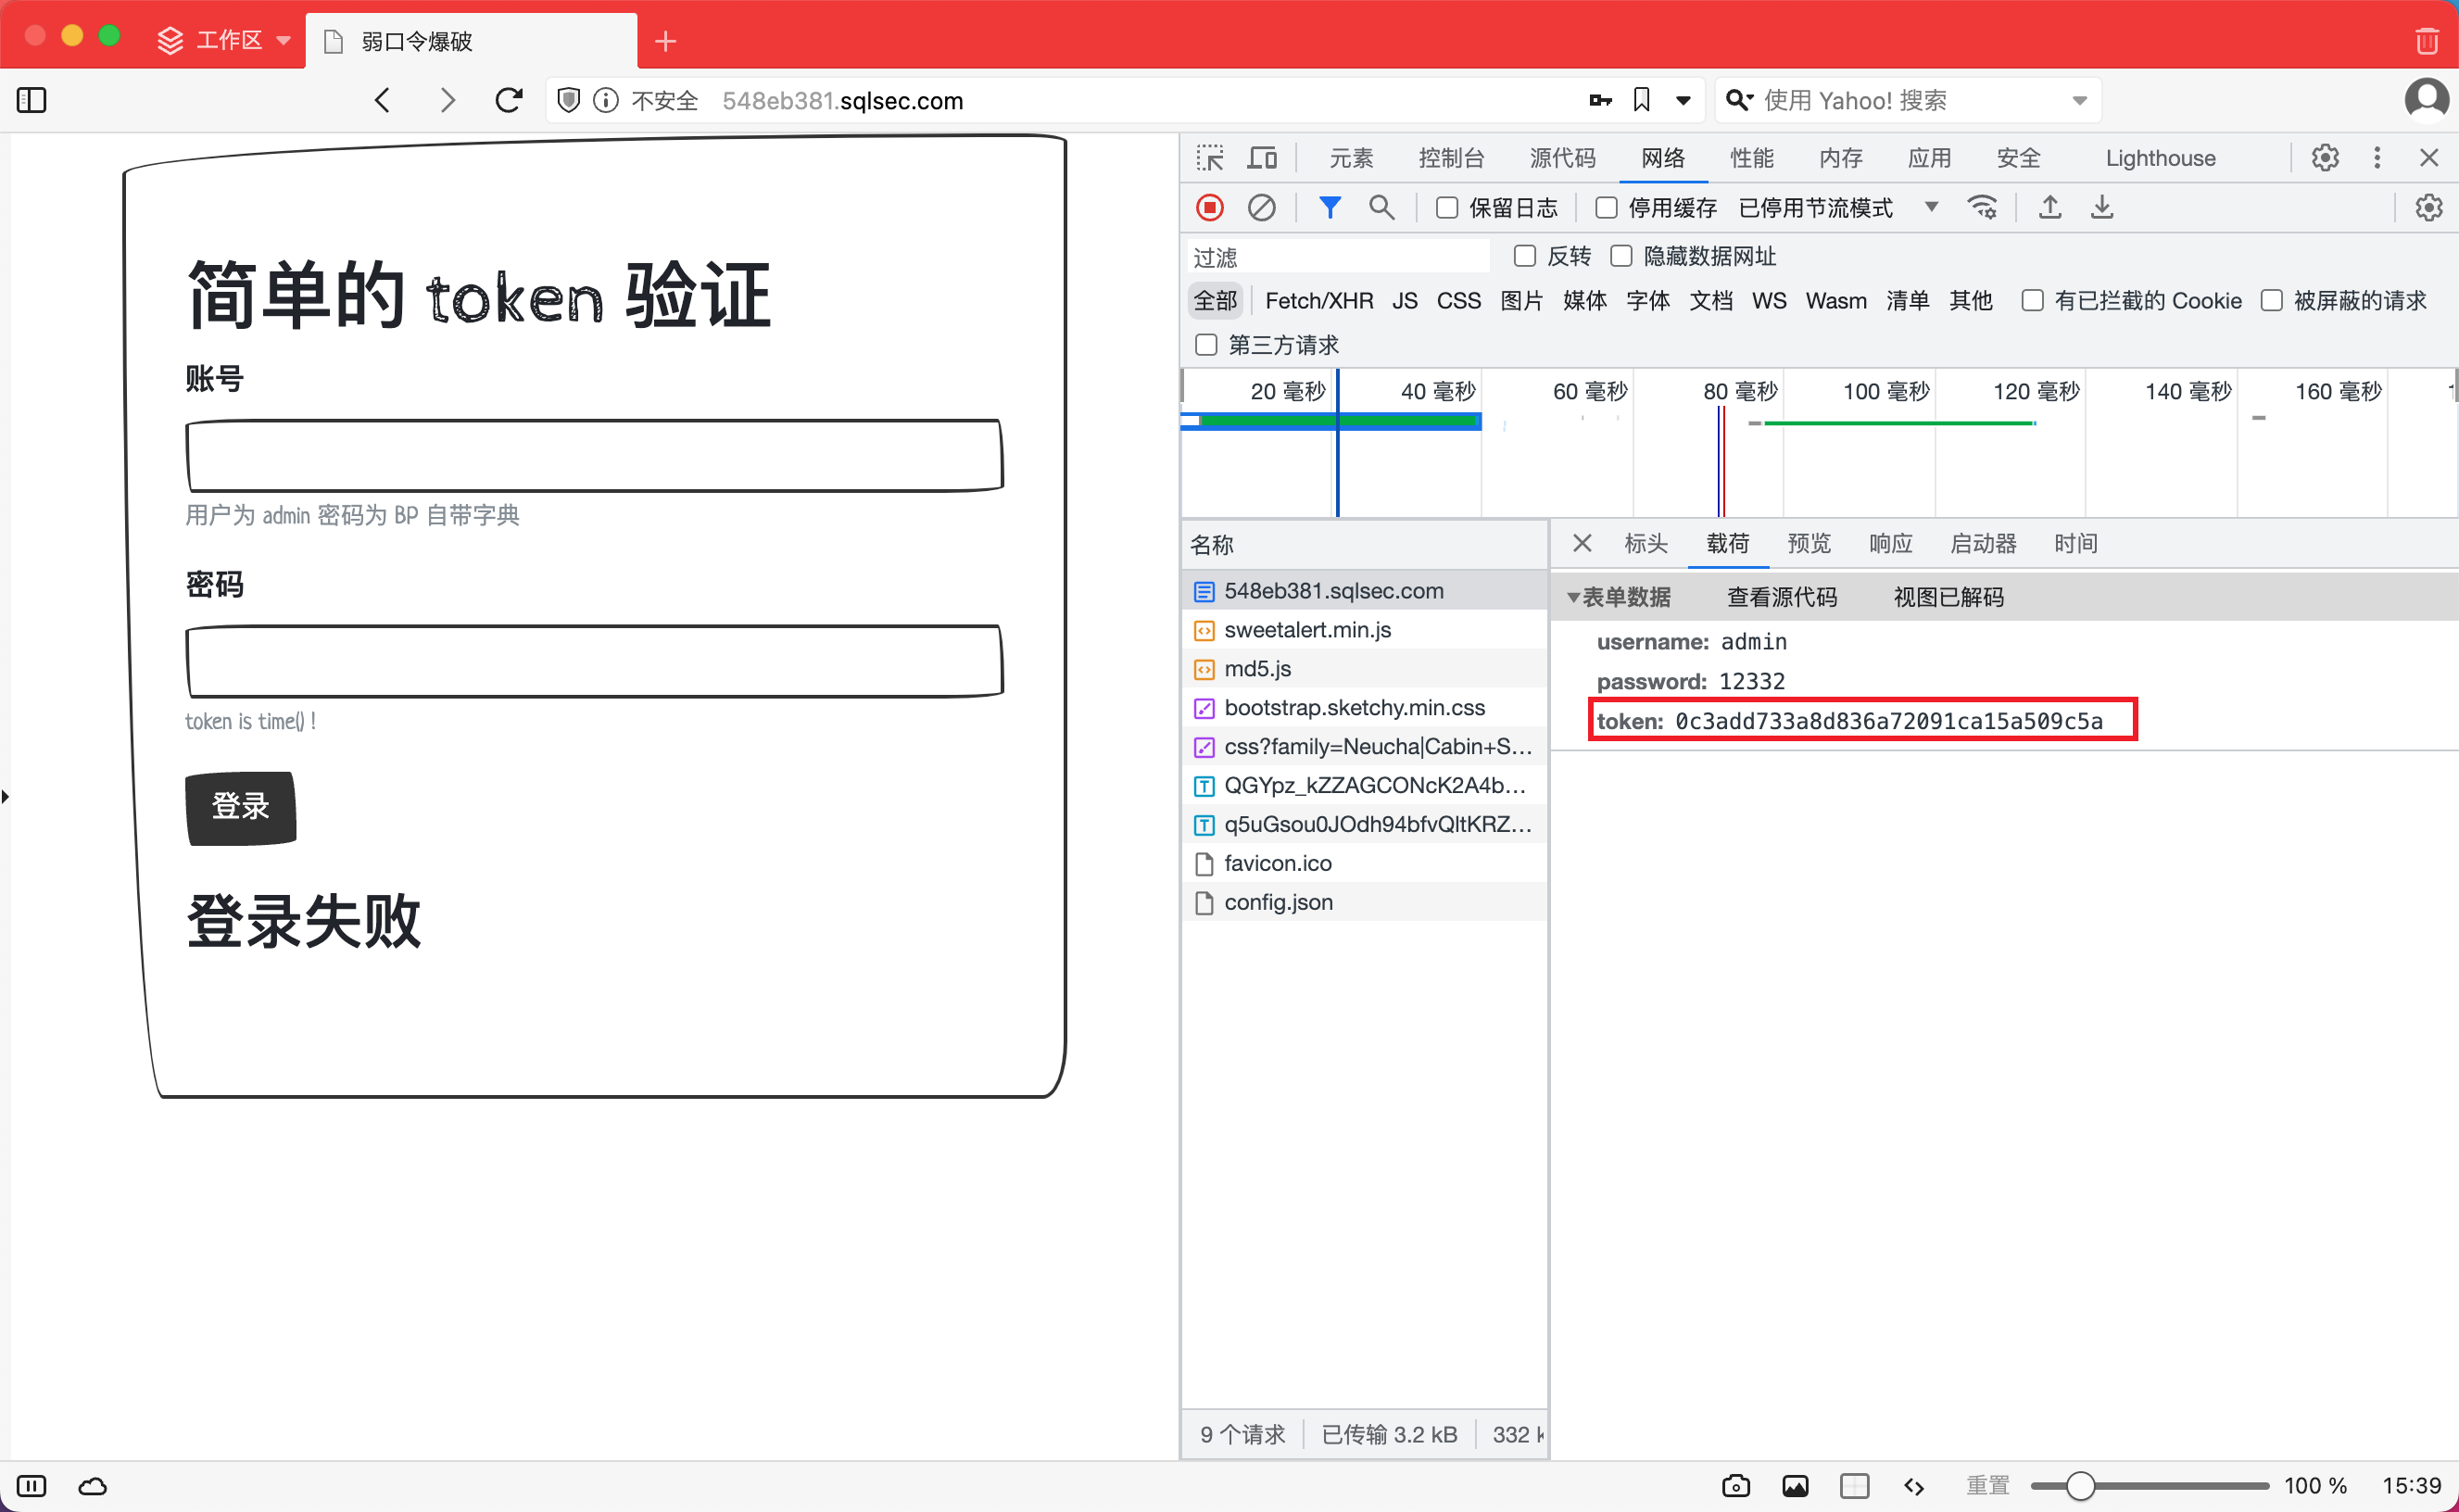The height and width of the screenshot is (1512, 2459).
Task: Click the 过滤 filter text field
Action: click(1338, 257)
